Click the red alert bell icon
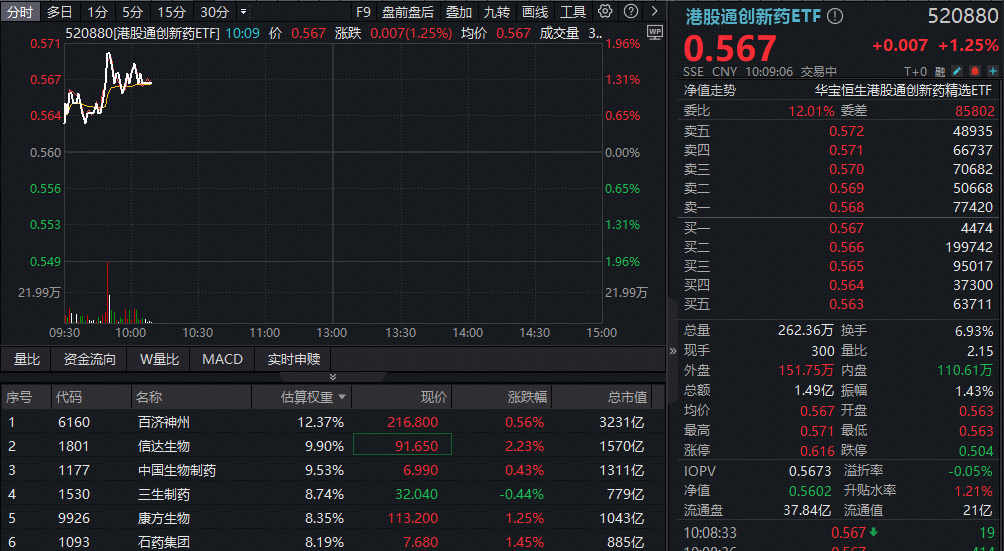Screen dimensions: 1004x551 click(974, 71)
